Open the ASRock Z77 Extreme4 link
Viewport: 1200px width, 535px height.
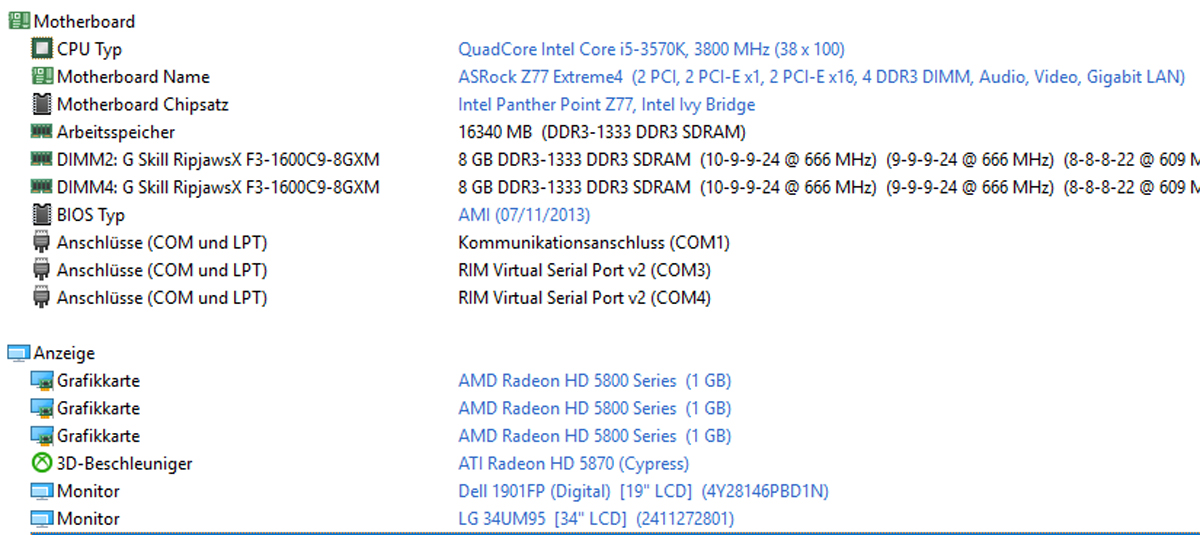point(821,77)
